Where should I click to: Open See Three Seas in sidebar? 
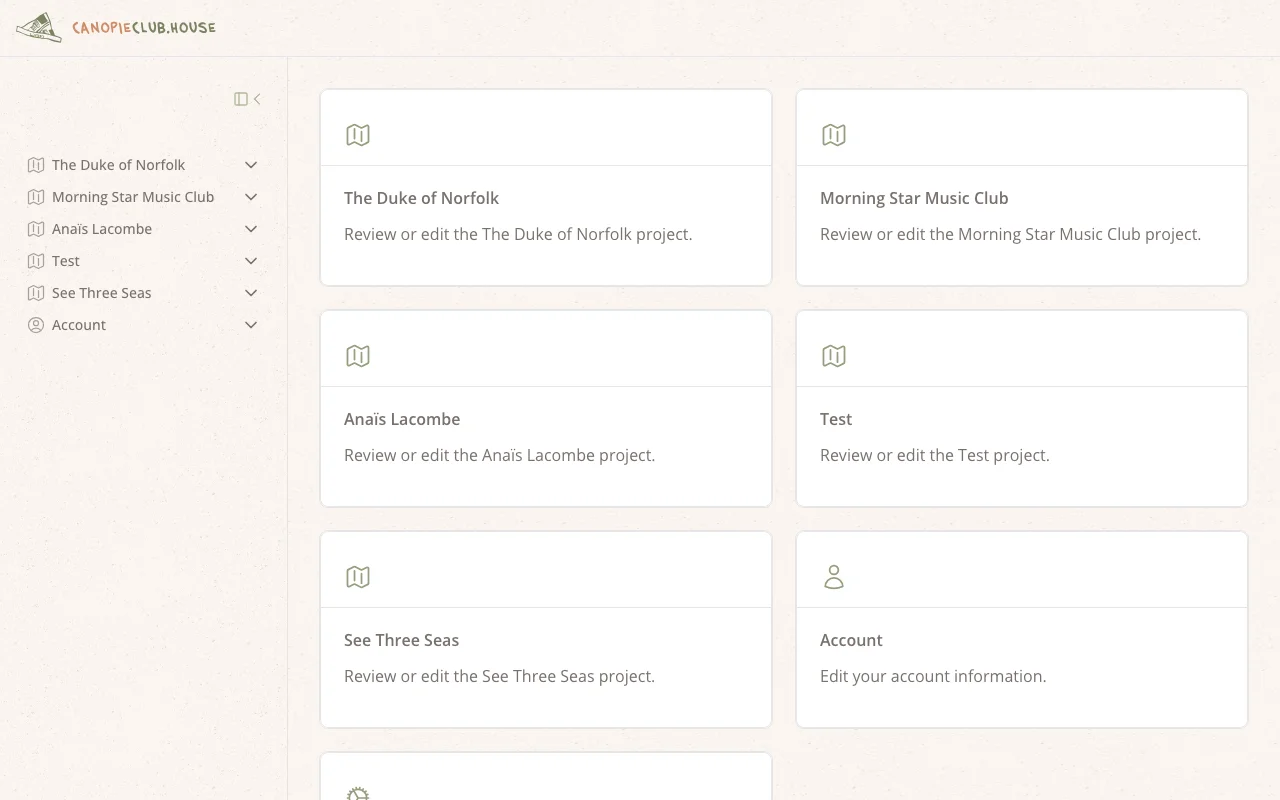click(102, 293)
